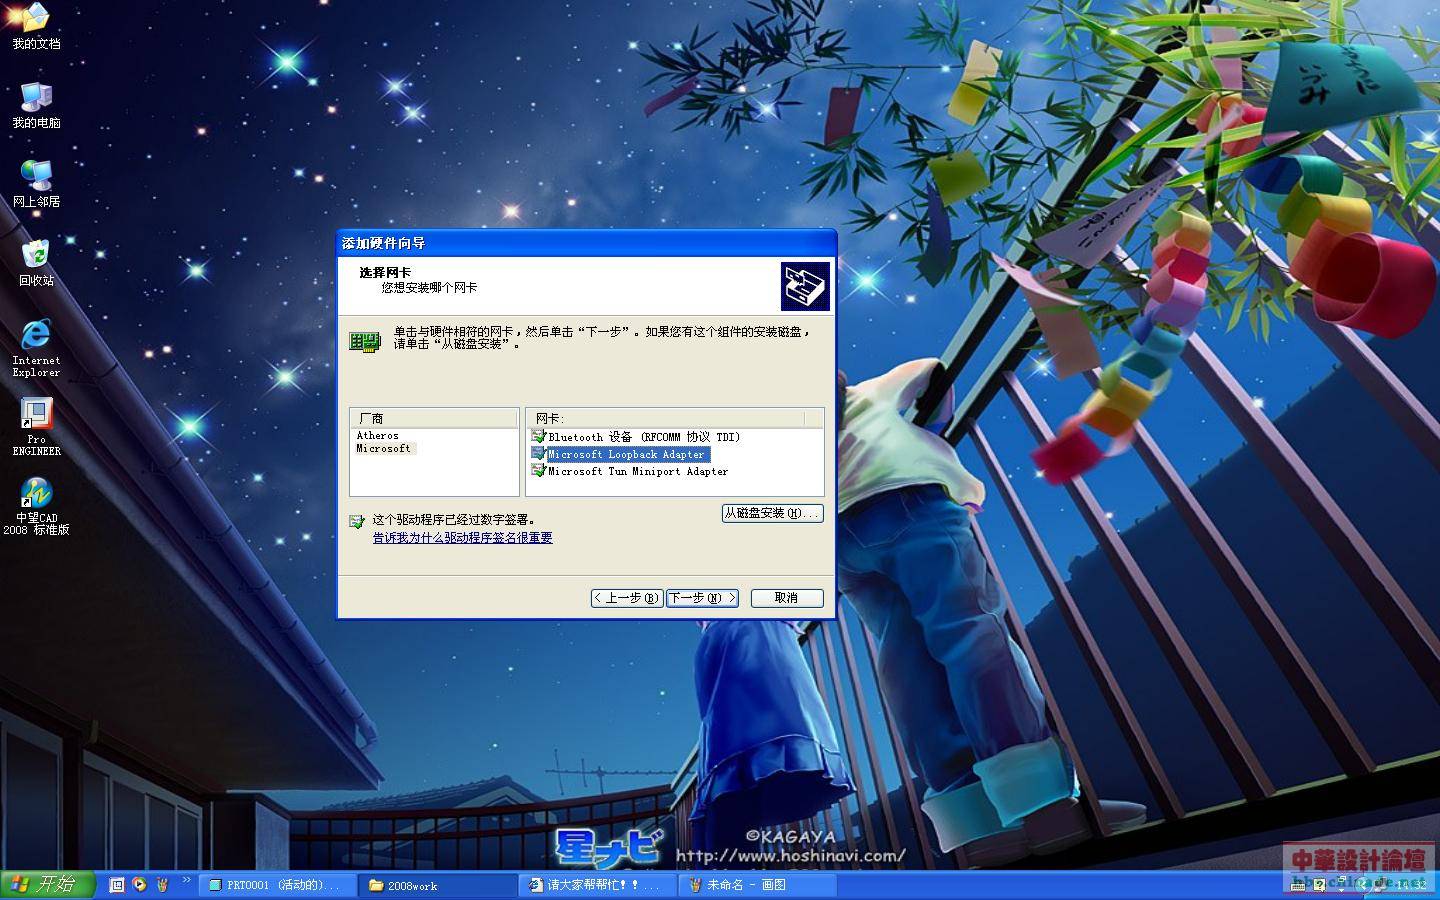Open the 我的文档 desktop icon

(36, 25)
